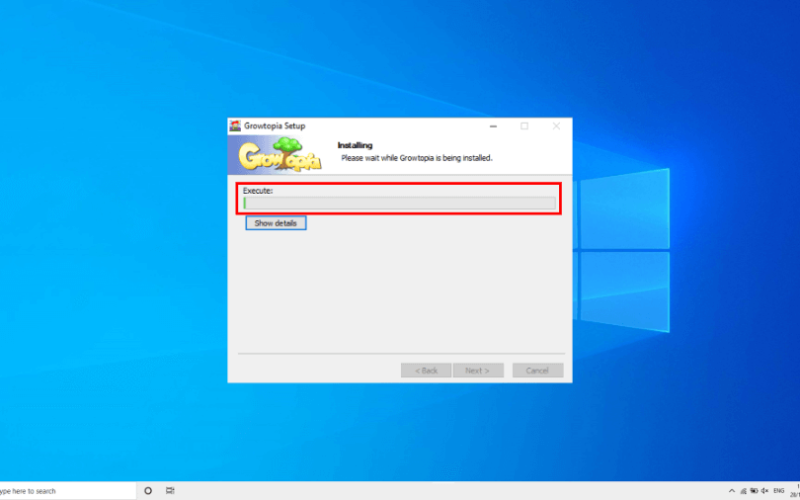Click the 'Execute:' status label
This screenshot has width=800, height=500.
[258, 191]
